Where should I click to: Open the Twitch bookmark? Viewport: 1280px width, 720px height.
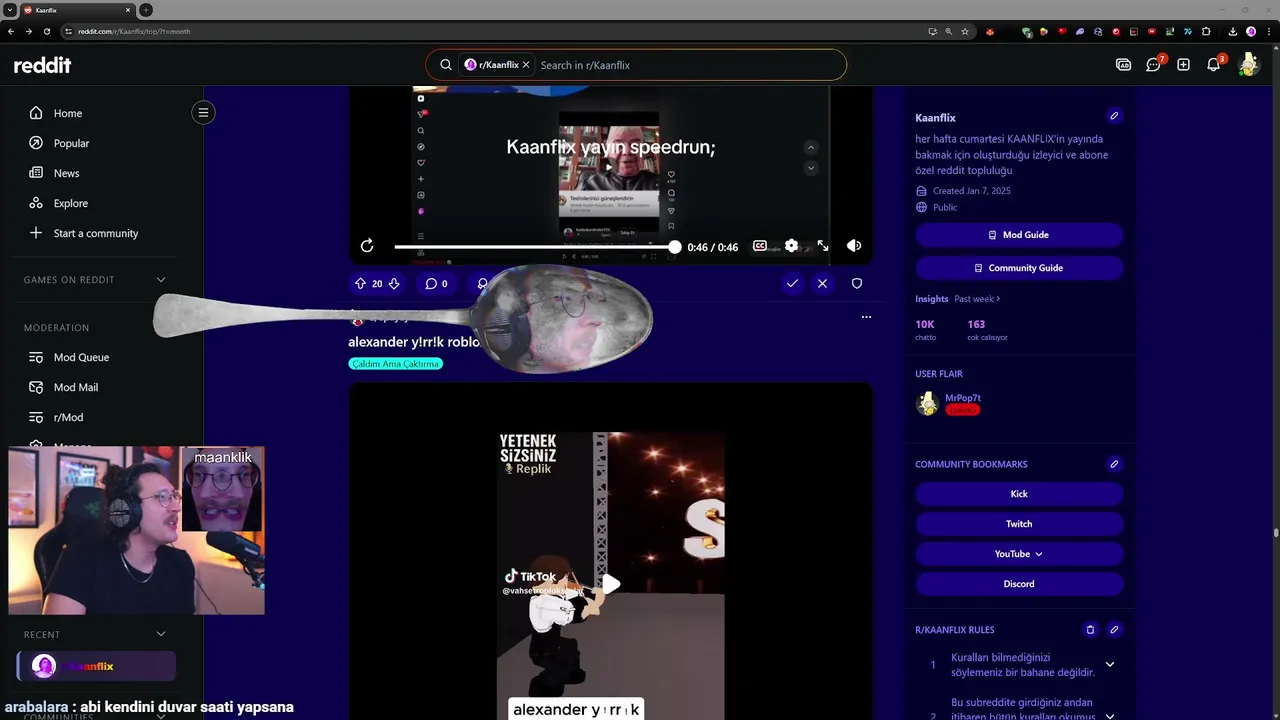click(1019, 524)
